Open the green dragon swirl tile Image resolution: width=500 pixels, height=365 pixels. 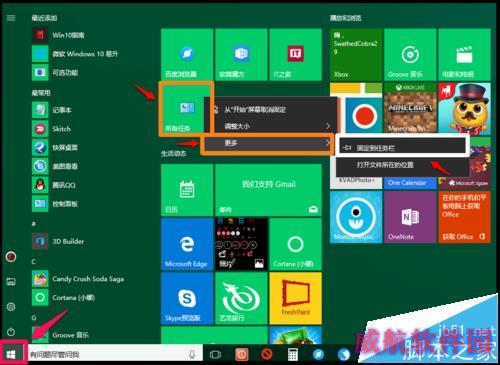[x=241, y=298]
